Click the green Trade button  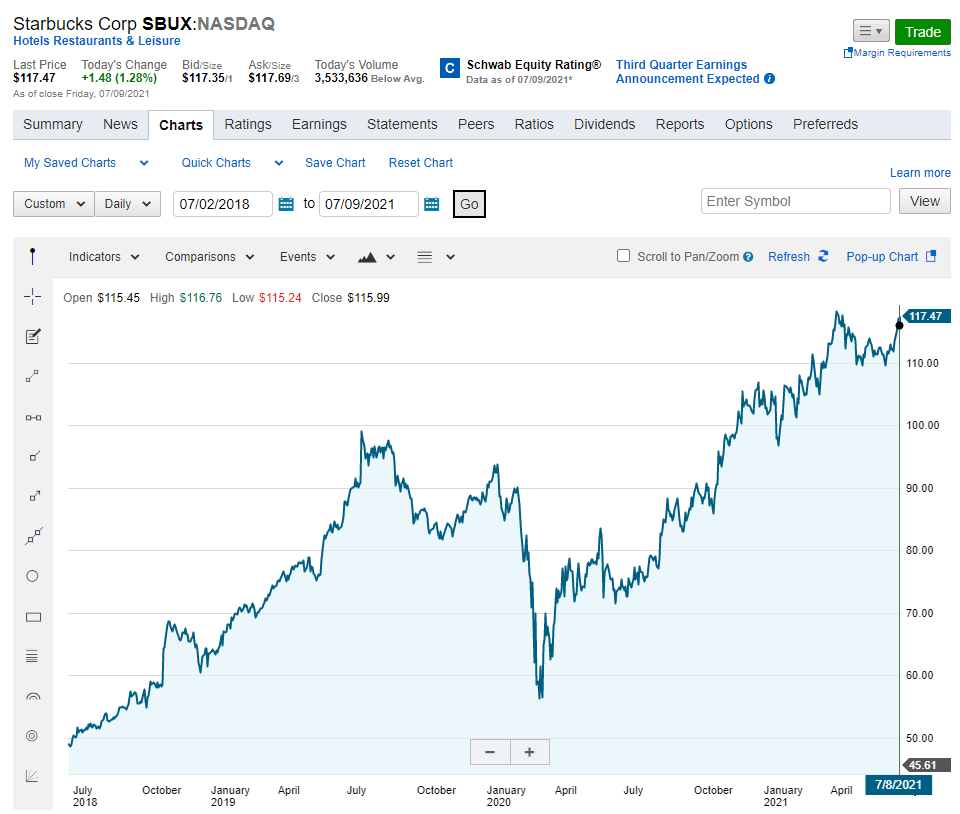(x=923, y=32)
